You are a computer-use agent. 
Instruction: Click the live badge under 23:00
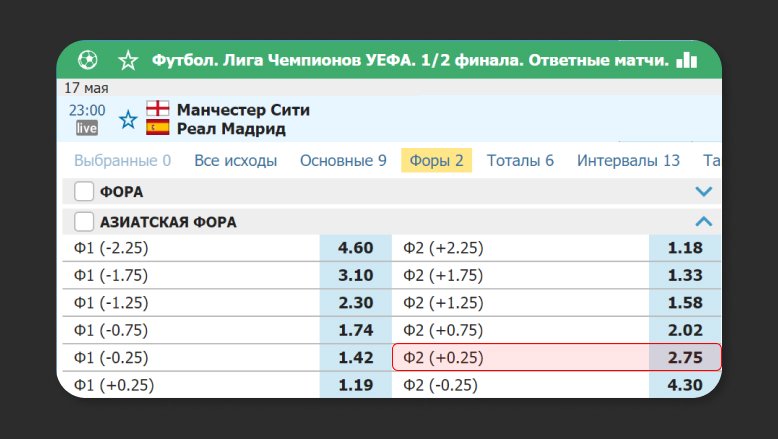click(x=87, y=128)
